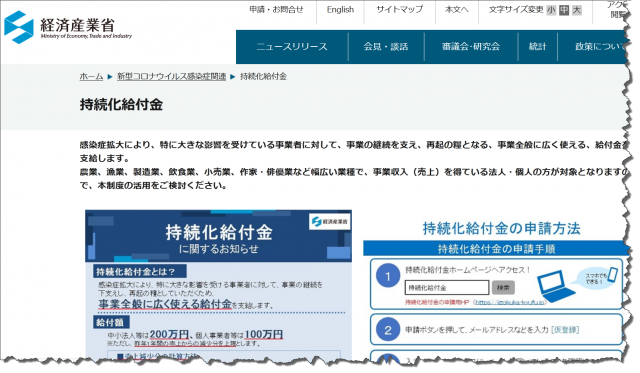The height and width of the screenshot is (373, 640).
Task: Open the サイトマップ page
Action: (x=399, y=9)
